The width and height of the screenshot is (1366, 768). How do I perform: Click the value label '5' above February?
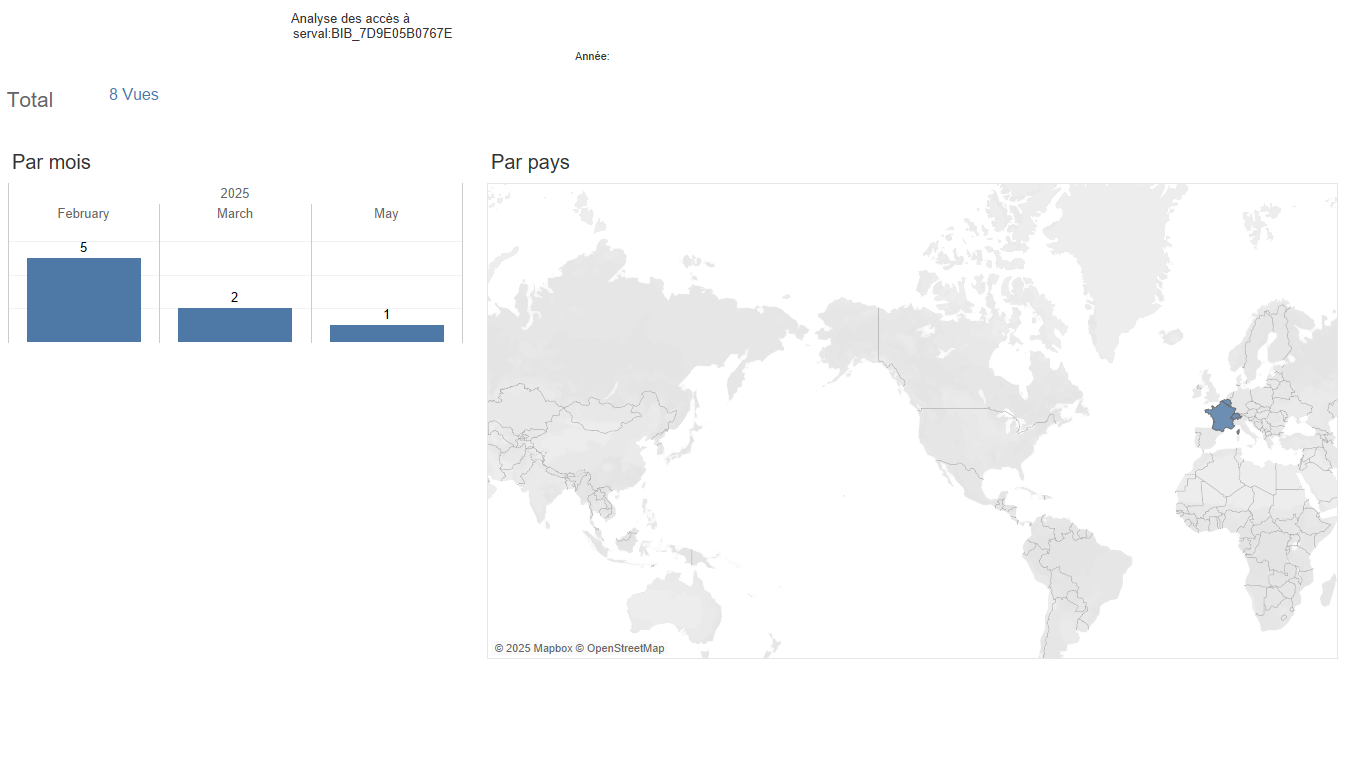click(84, 247)
